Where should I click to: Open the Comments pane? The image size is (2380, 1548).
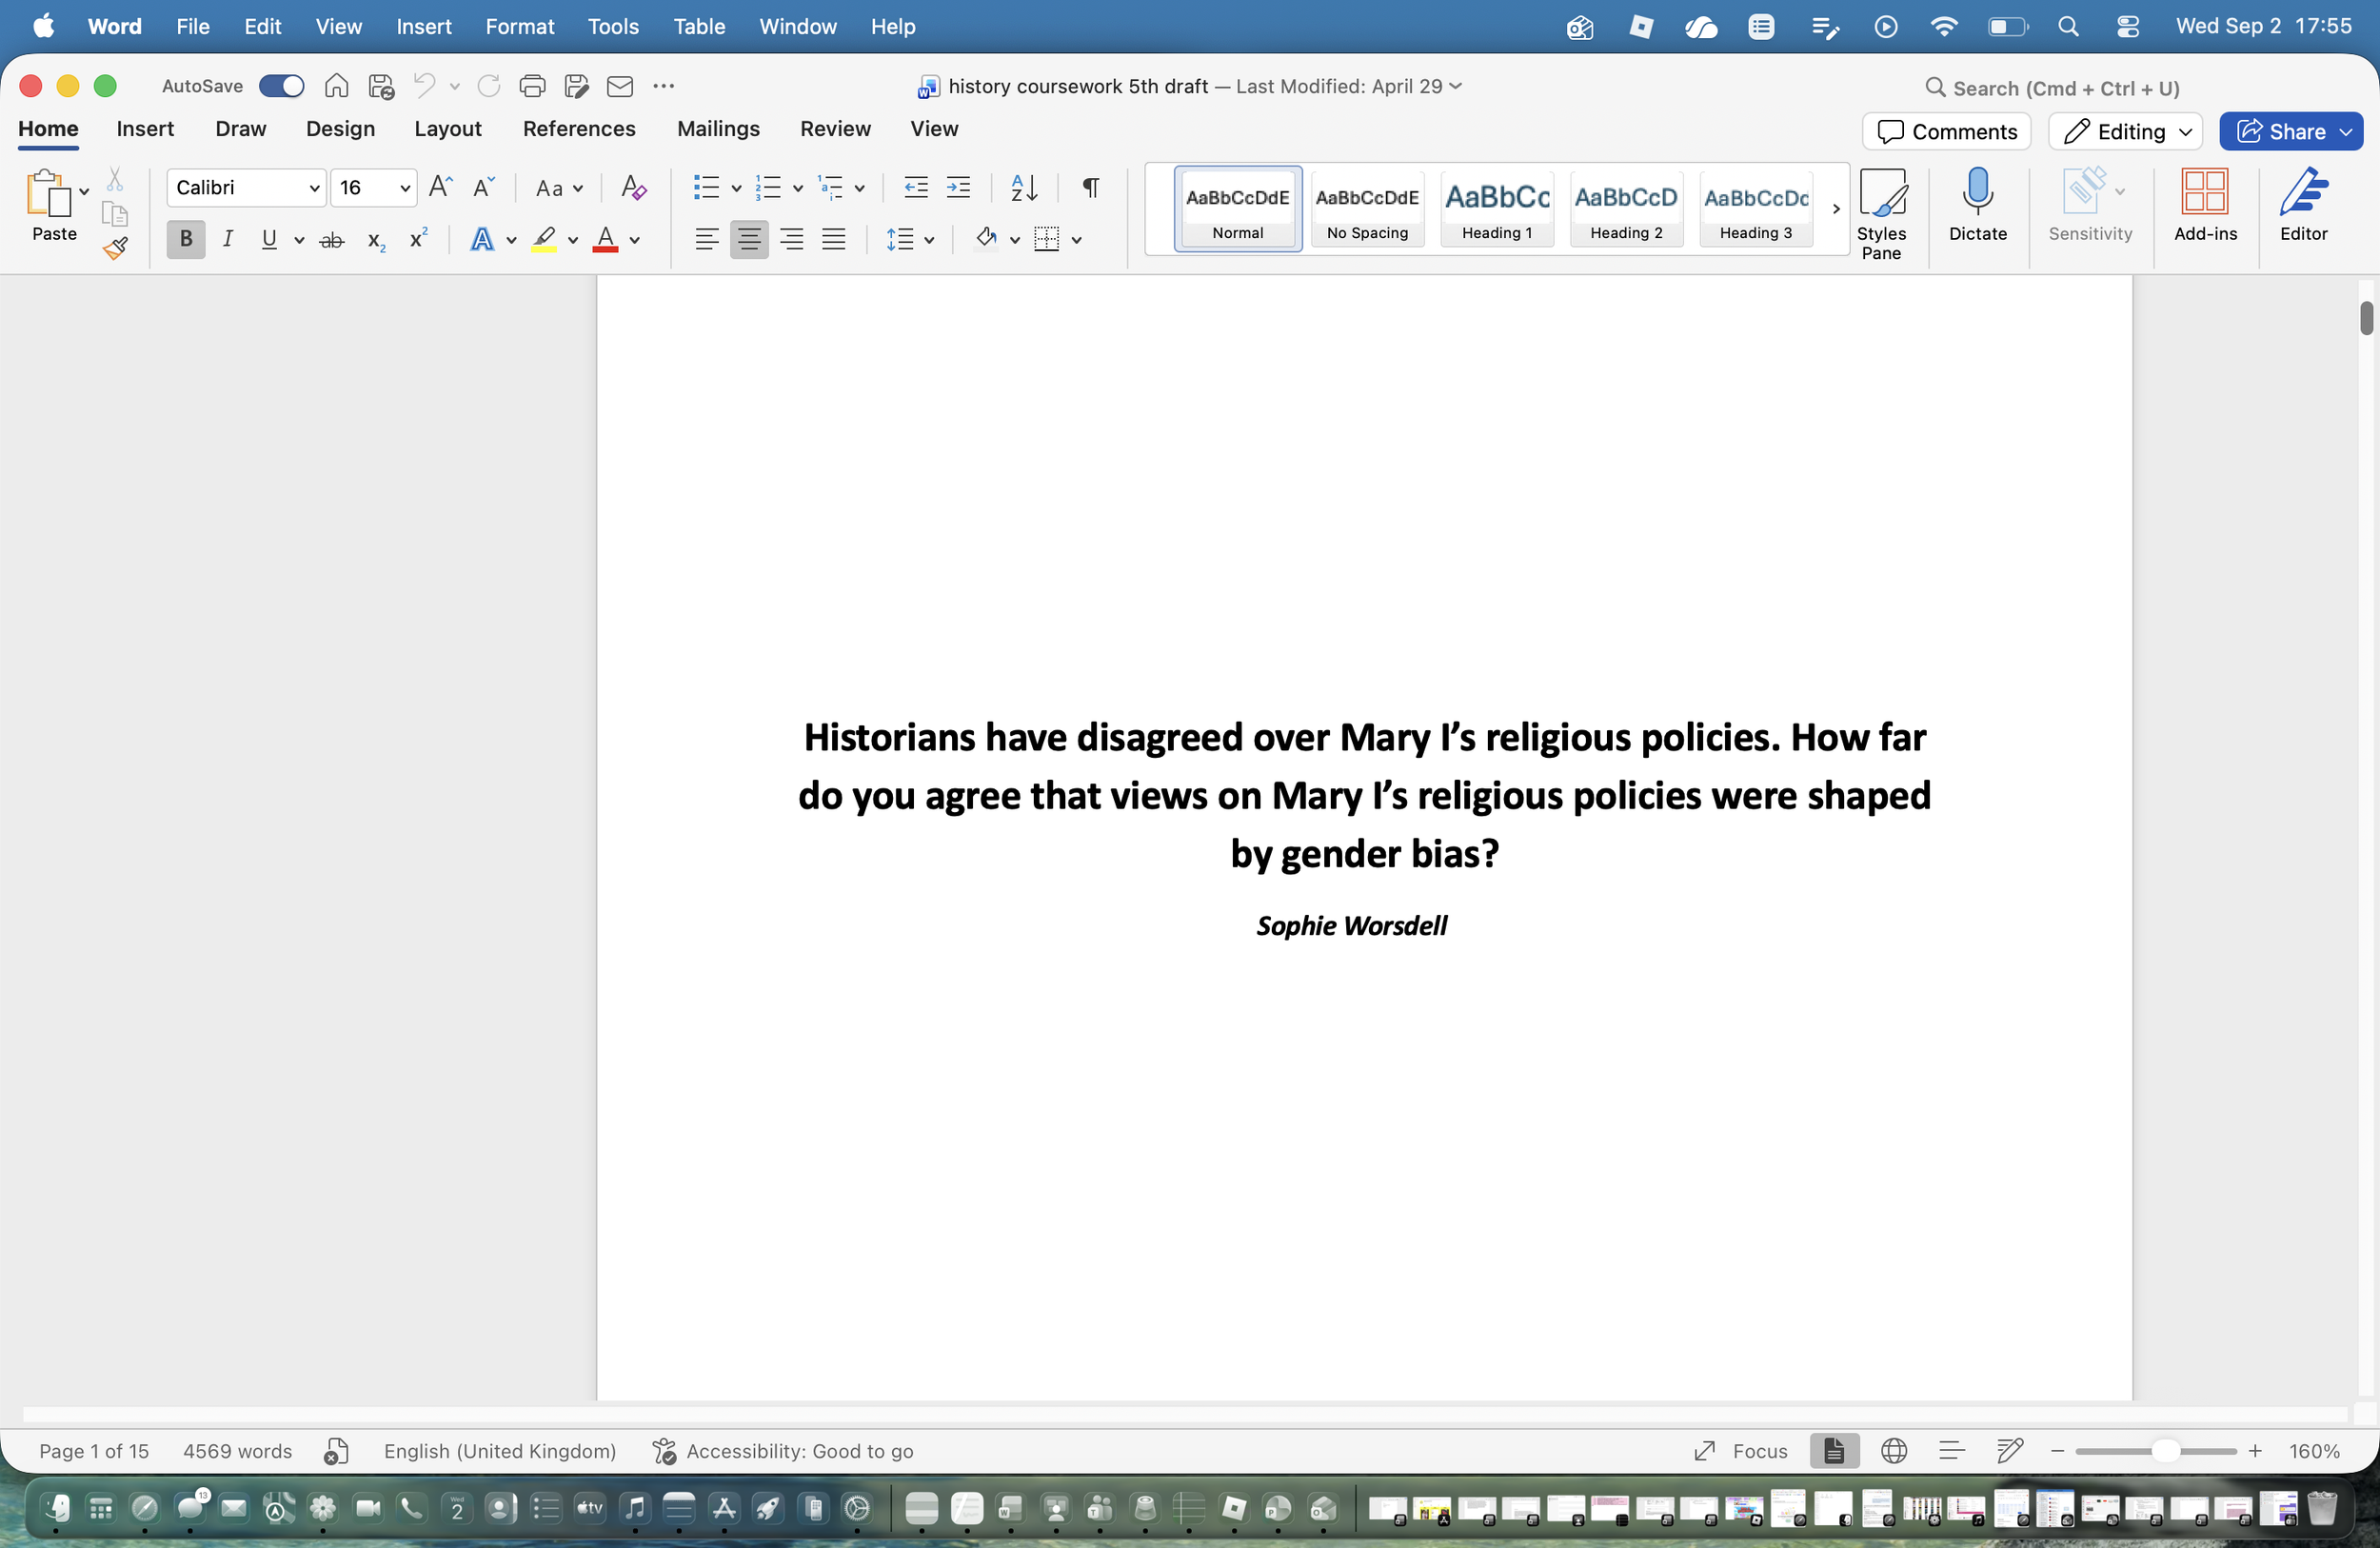pos(1947,132)
